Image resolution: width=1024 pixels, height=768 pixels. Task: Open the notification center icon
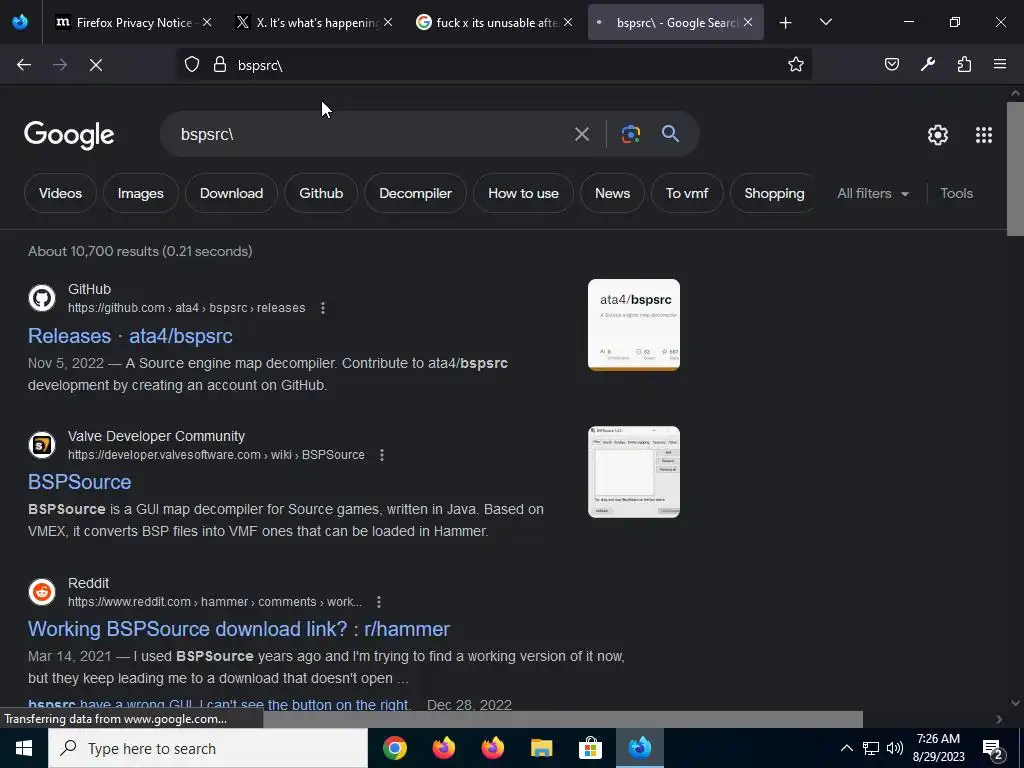(993, 749)
